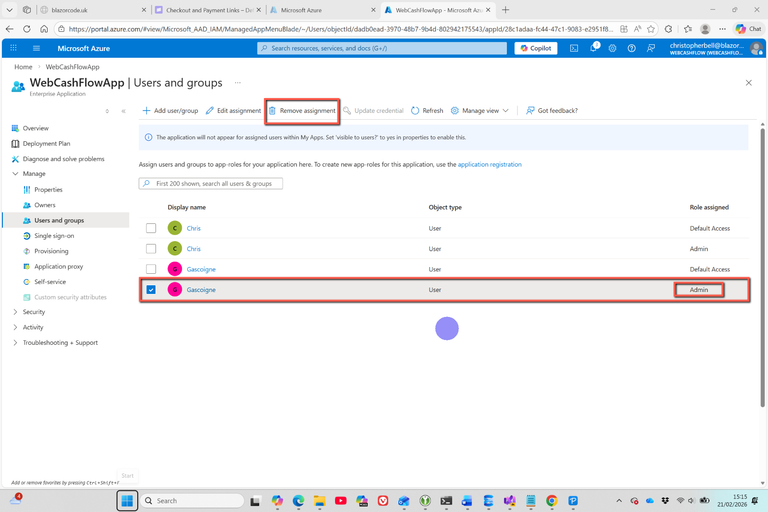Open the Azure portal hamburger menu
This screenshot has width=768, height=512.
pyautogui.click(x=37, y=48)
